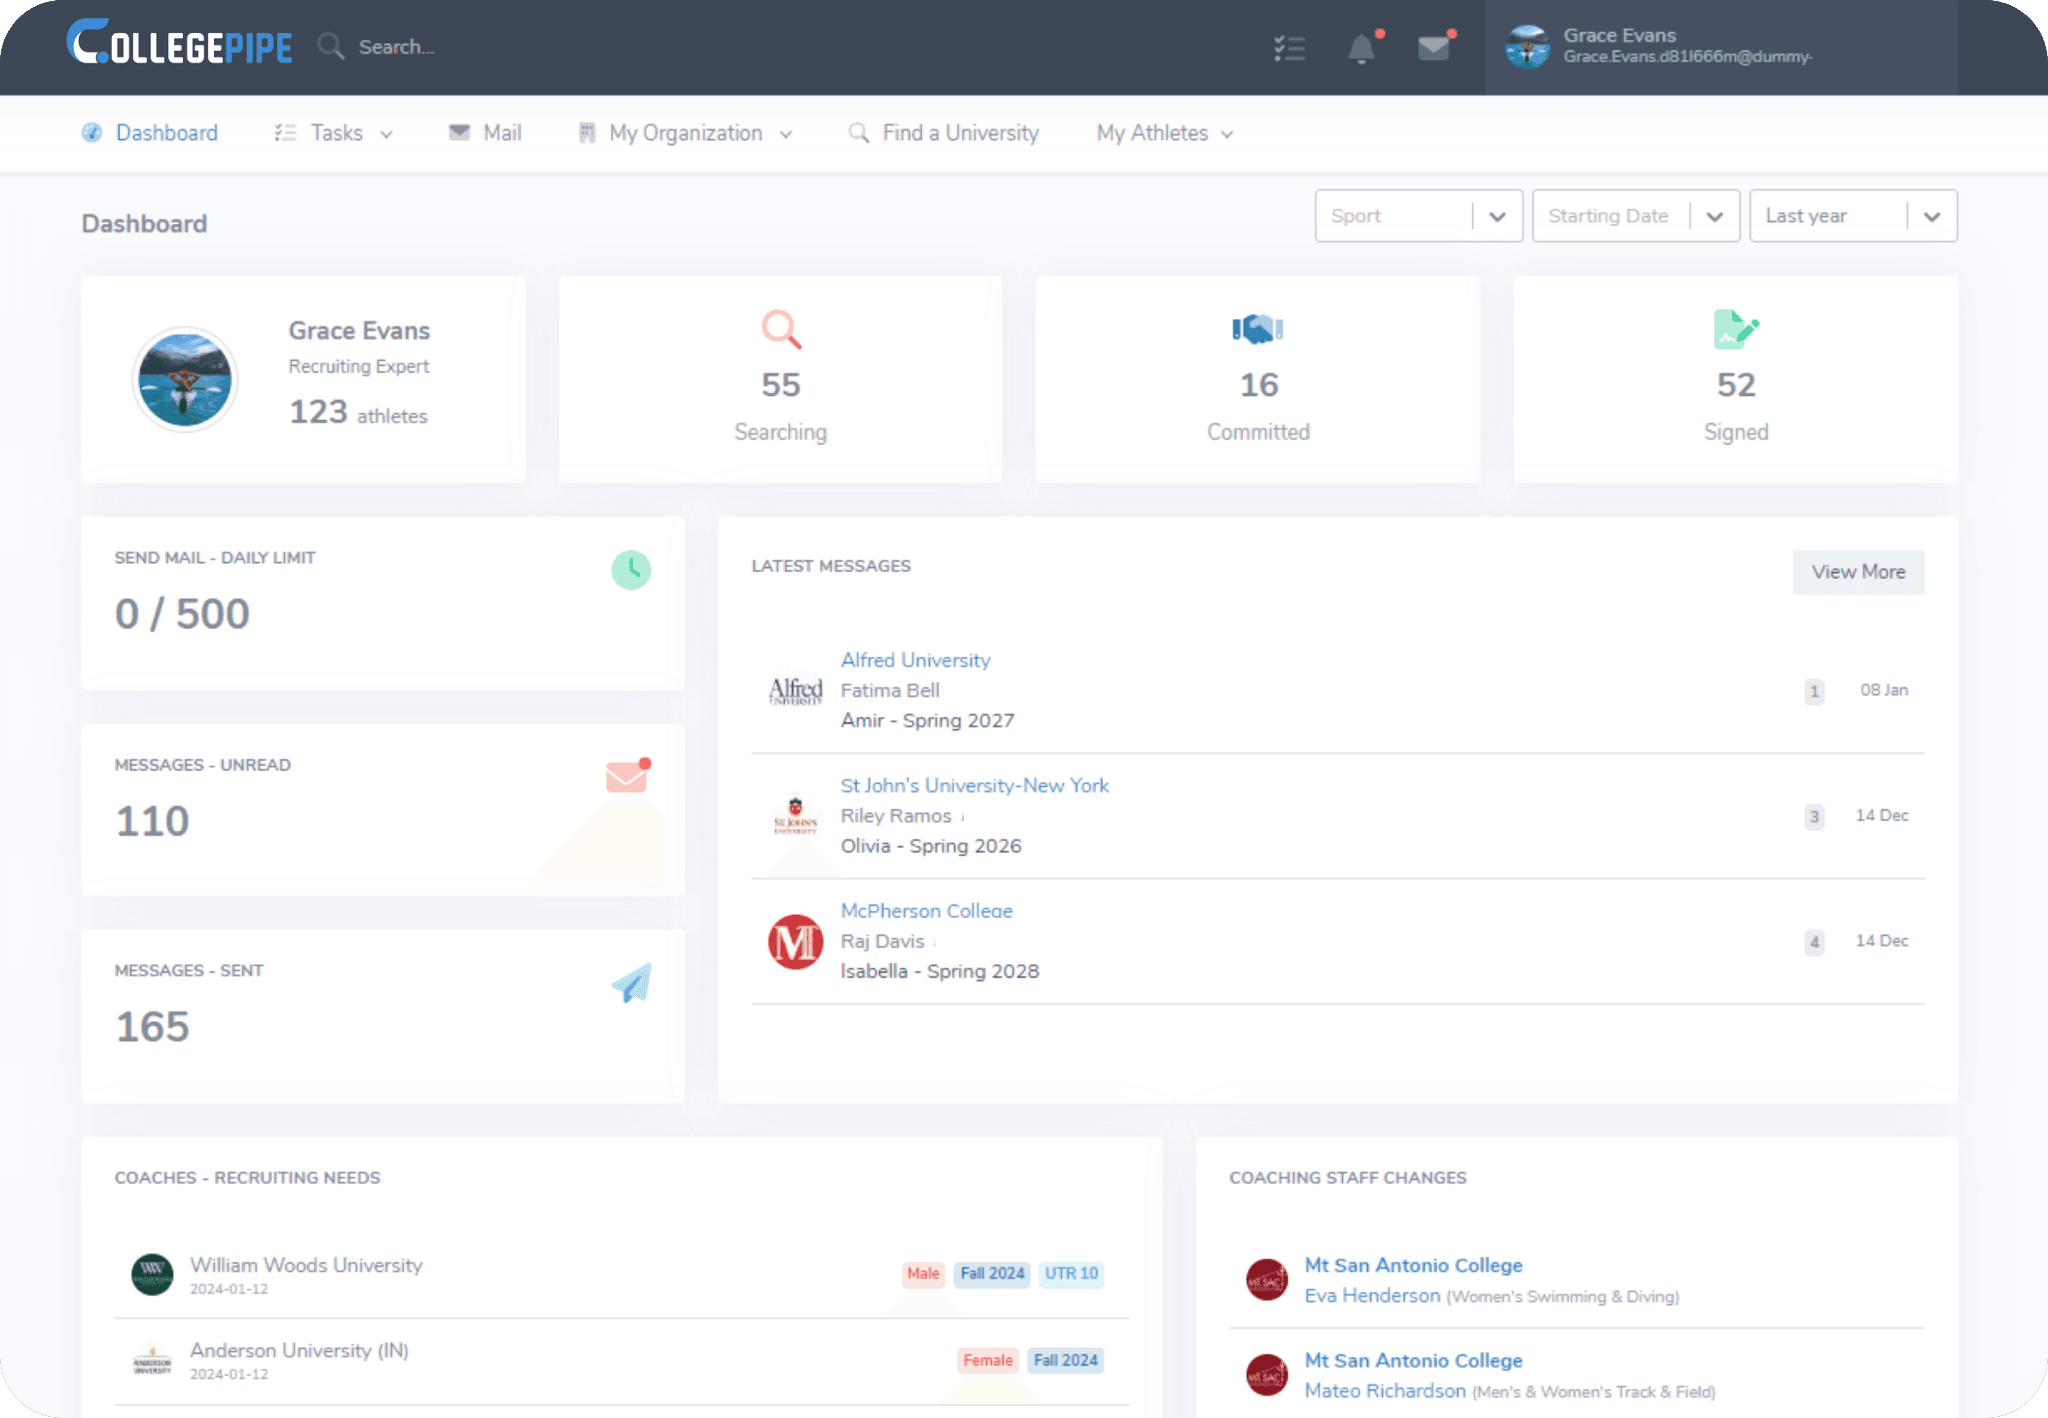Screen dimensions: 2048x1418
Task: Open the tasks checklist icon in top bar
Action: click(x=1290, y=47)
